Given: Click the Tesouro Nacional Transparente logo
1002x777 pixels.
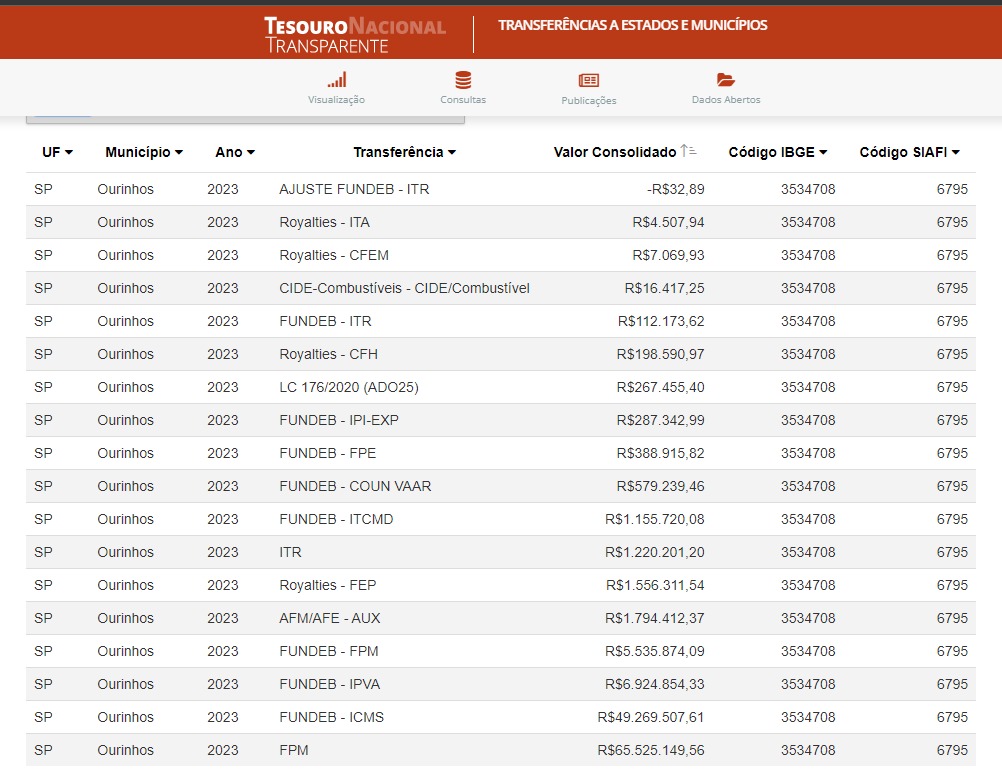Looking at the screenshot, I should point(355,35).
